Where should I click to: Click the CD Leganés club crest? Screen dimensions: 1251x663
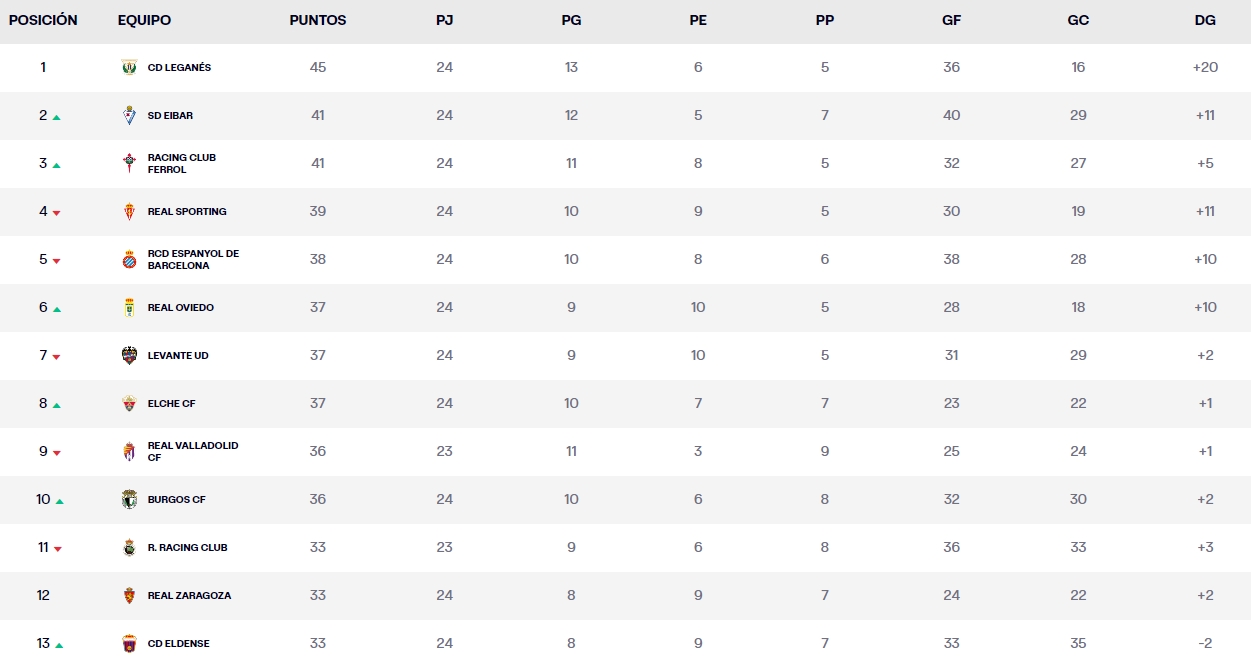[128, 68]
